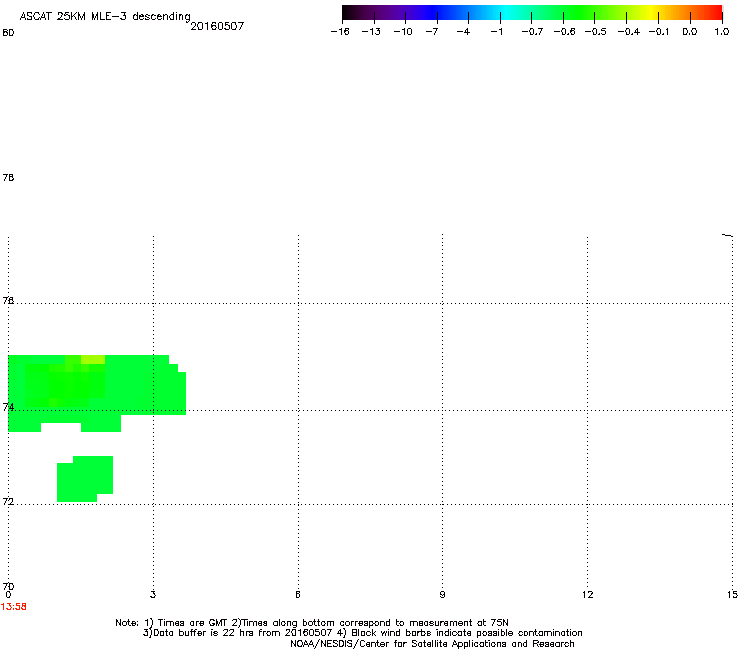Click the longitude label '15' on the axis
Screen dimensions: 740x650
tap(732, 595)
